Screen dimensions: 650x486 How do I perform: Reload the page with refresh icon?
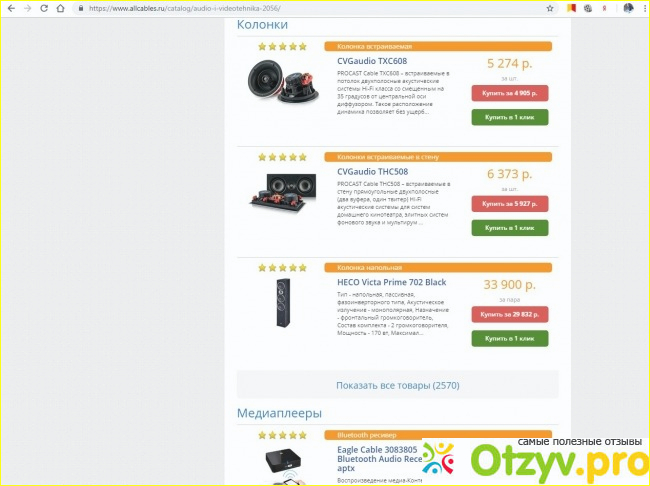44,8
